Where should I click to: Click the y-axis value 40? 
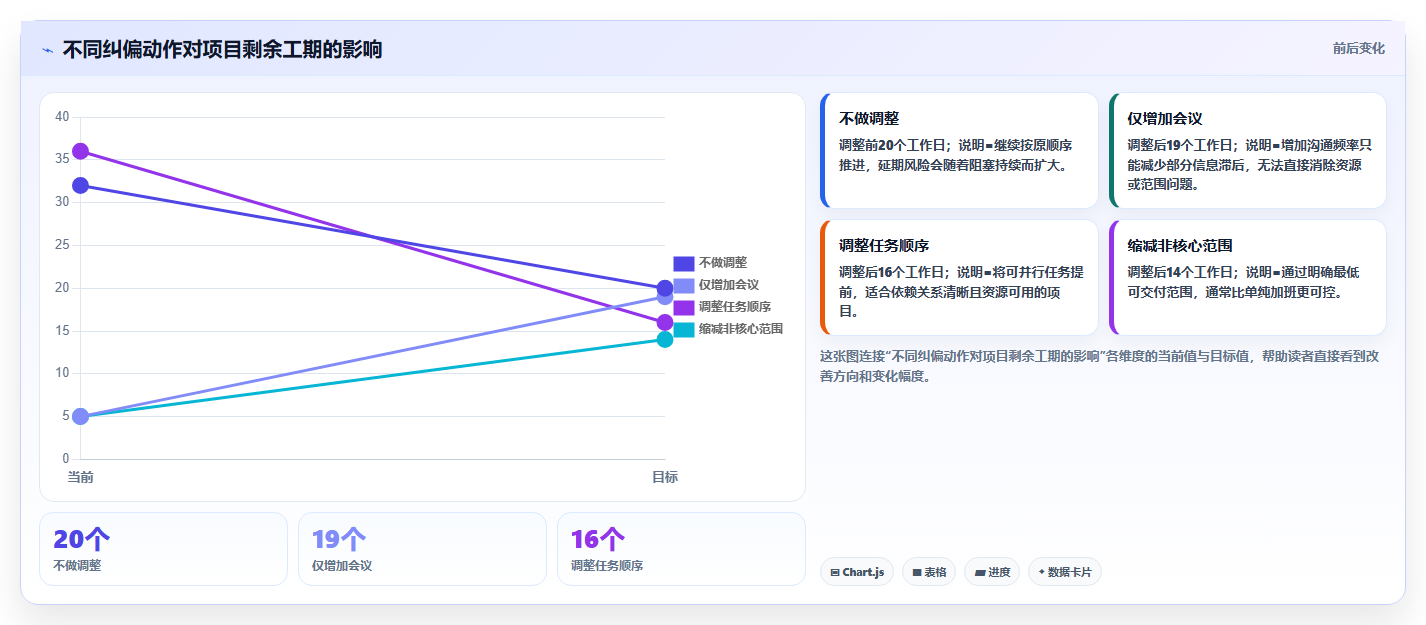(x=62, y=117)
